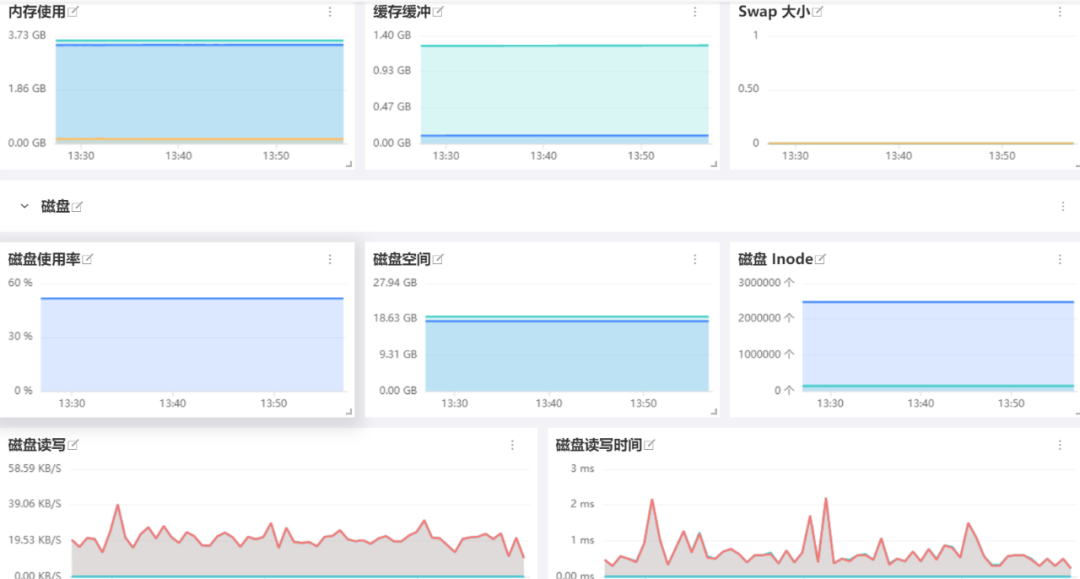
Task: Open the 磁盘 Inode panel options menu
Action: pos(1060,259)
